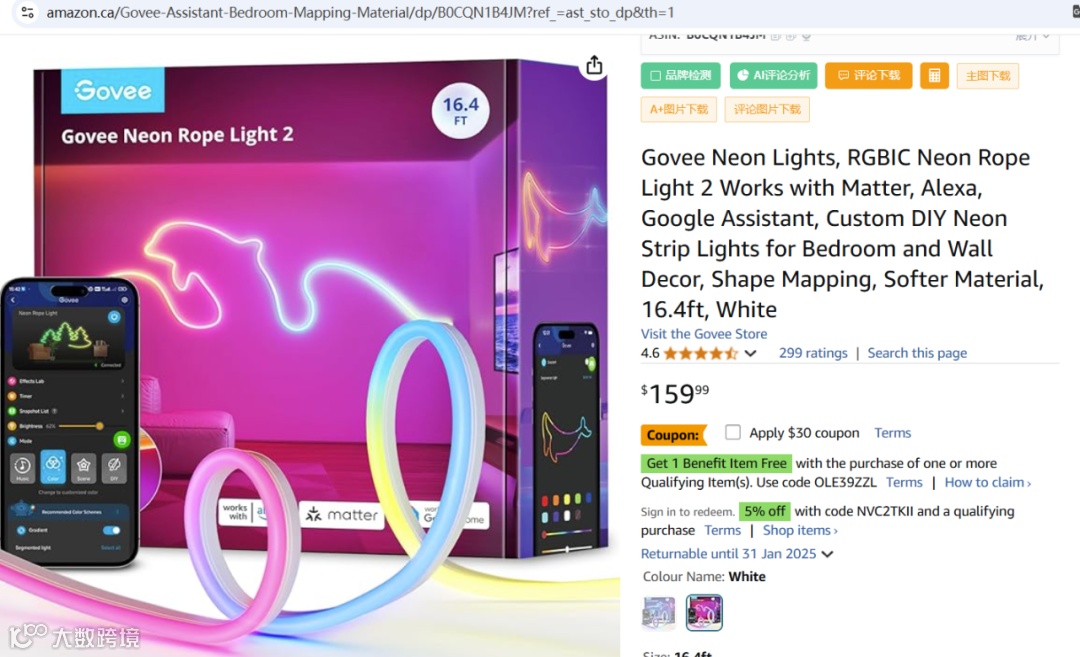The height and width of the screenshot is (657, 1080).
Task: Select the White colour swatch thumbnail
Action: [x=704, y=612]
